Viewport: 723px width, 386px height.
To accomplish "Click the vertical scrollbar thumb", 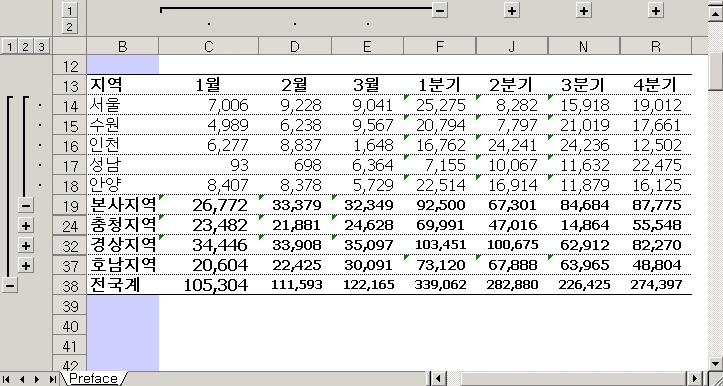I will tap(715, 71).
